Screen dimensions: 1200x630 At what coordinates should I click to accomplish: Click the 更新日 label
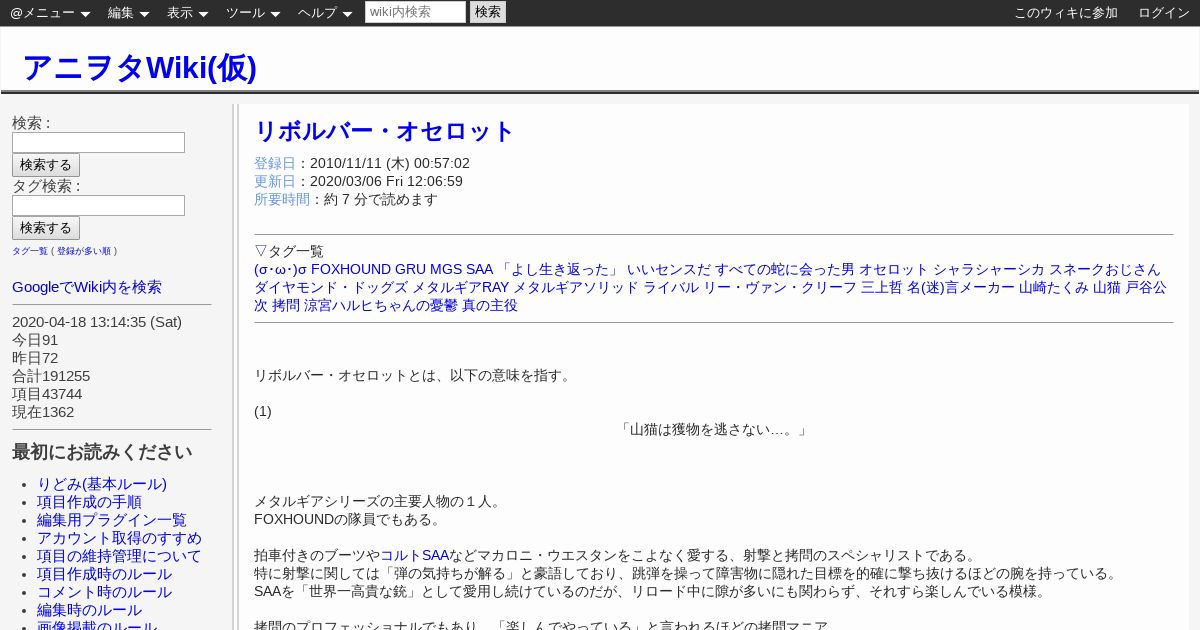pos(275,181)
